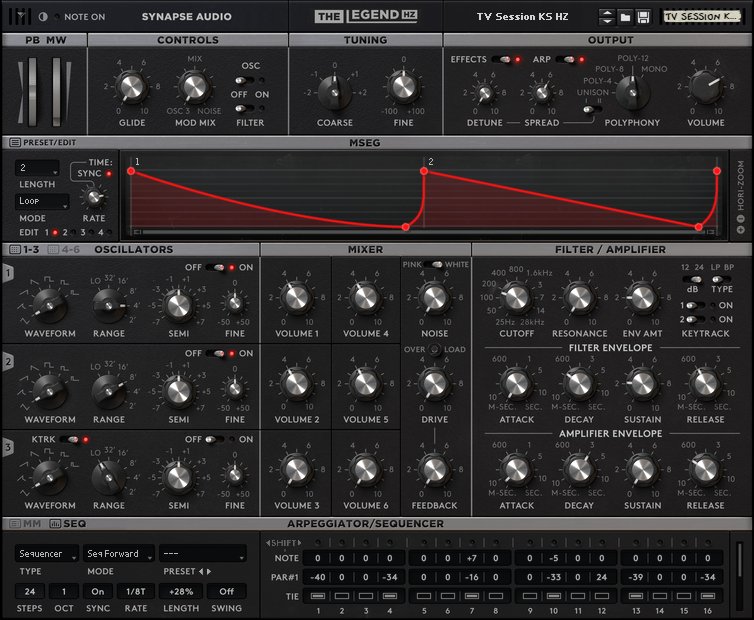Viewport: 754px width, 620px height.
Task: Open the arpeggiator Type dropdown showing Sequencer
Action: pos(46,554)
